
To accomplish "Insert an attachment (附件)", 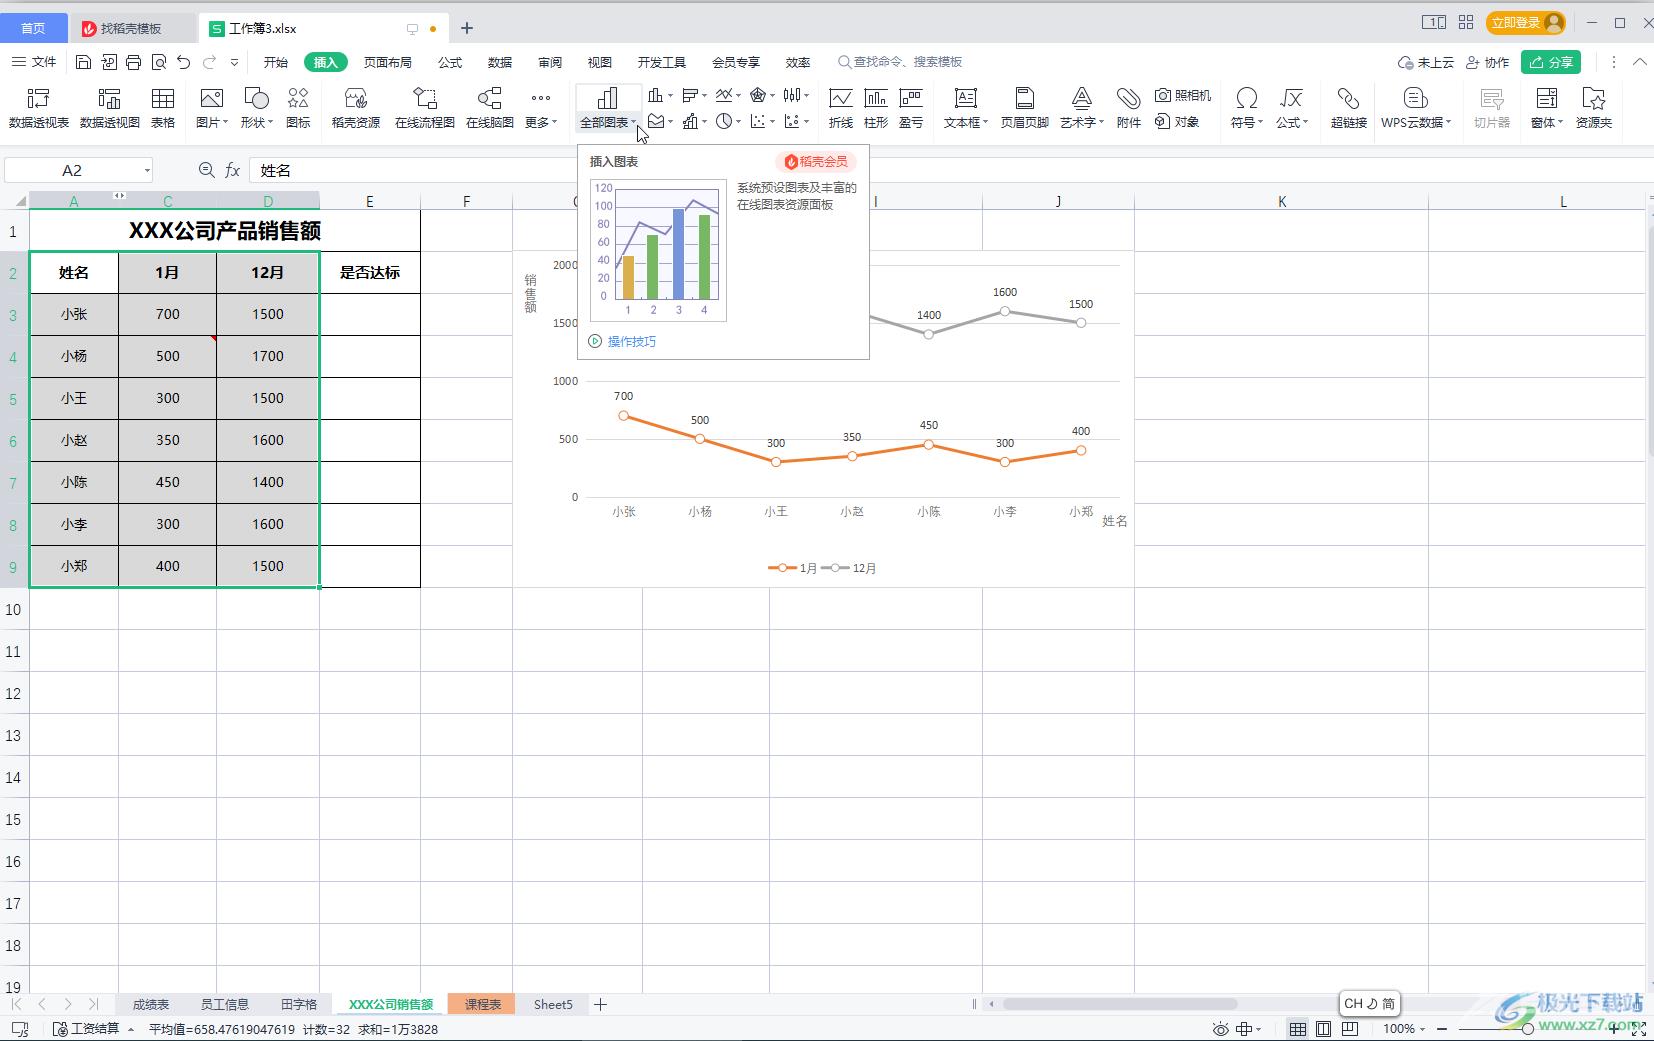I will (x=1129, y=108).
